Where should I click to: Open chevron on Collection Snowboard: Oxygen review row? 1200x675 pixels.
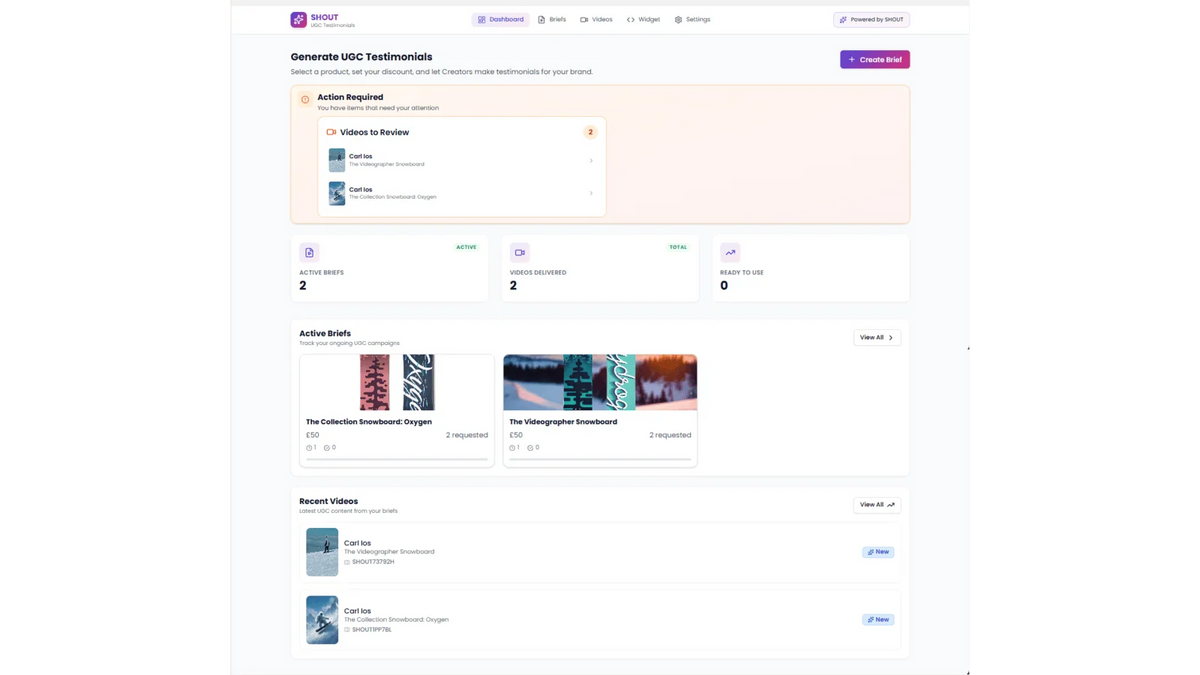[591, 193]
